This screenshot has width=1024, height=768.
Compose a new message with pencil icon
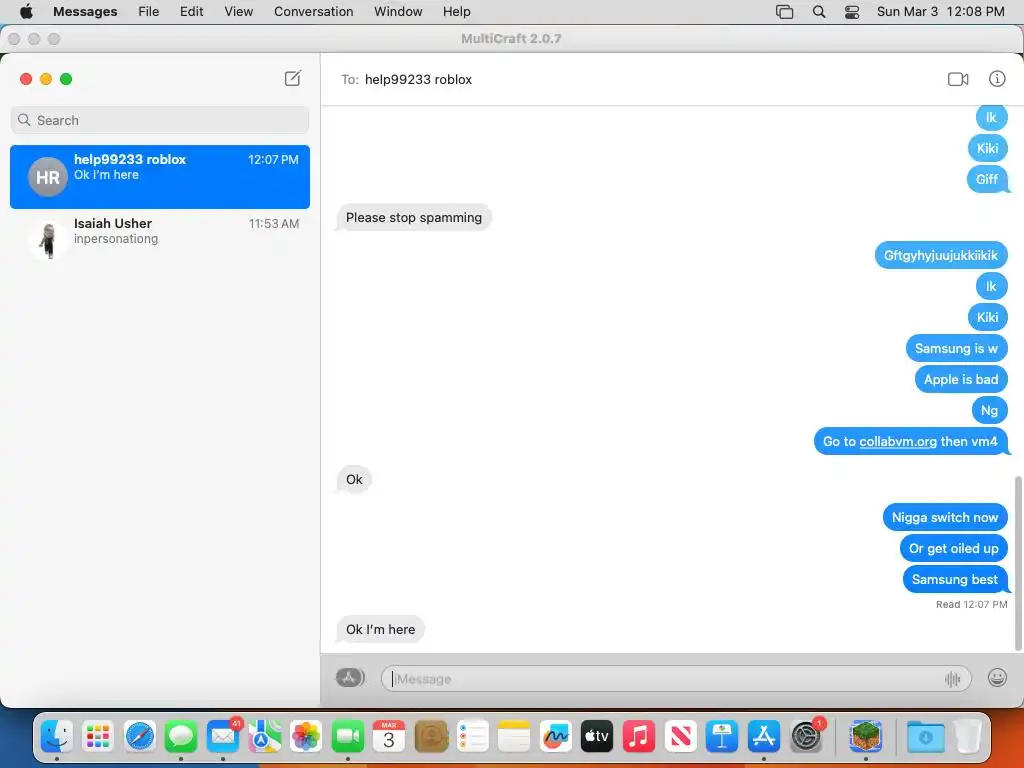pos(293,78)
